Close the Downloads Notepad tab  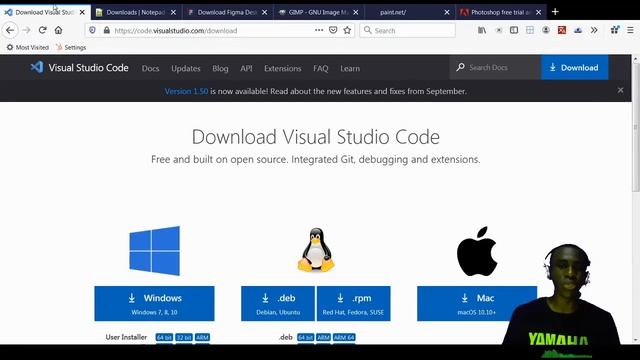click(173, 13)
